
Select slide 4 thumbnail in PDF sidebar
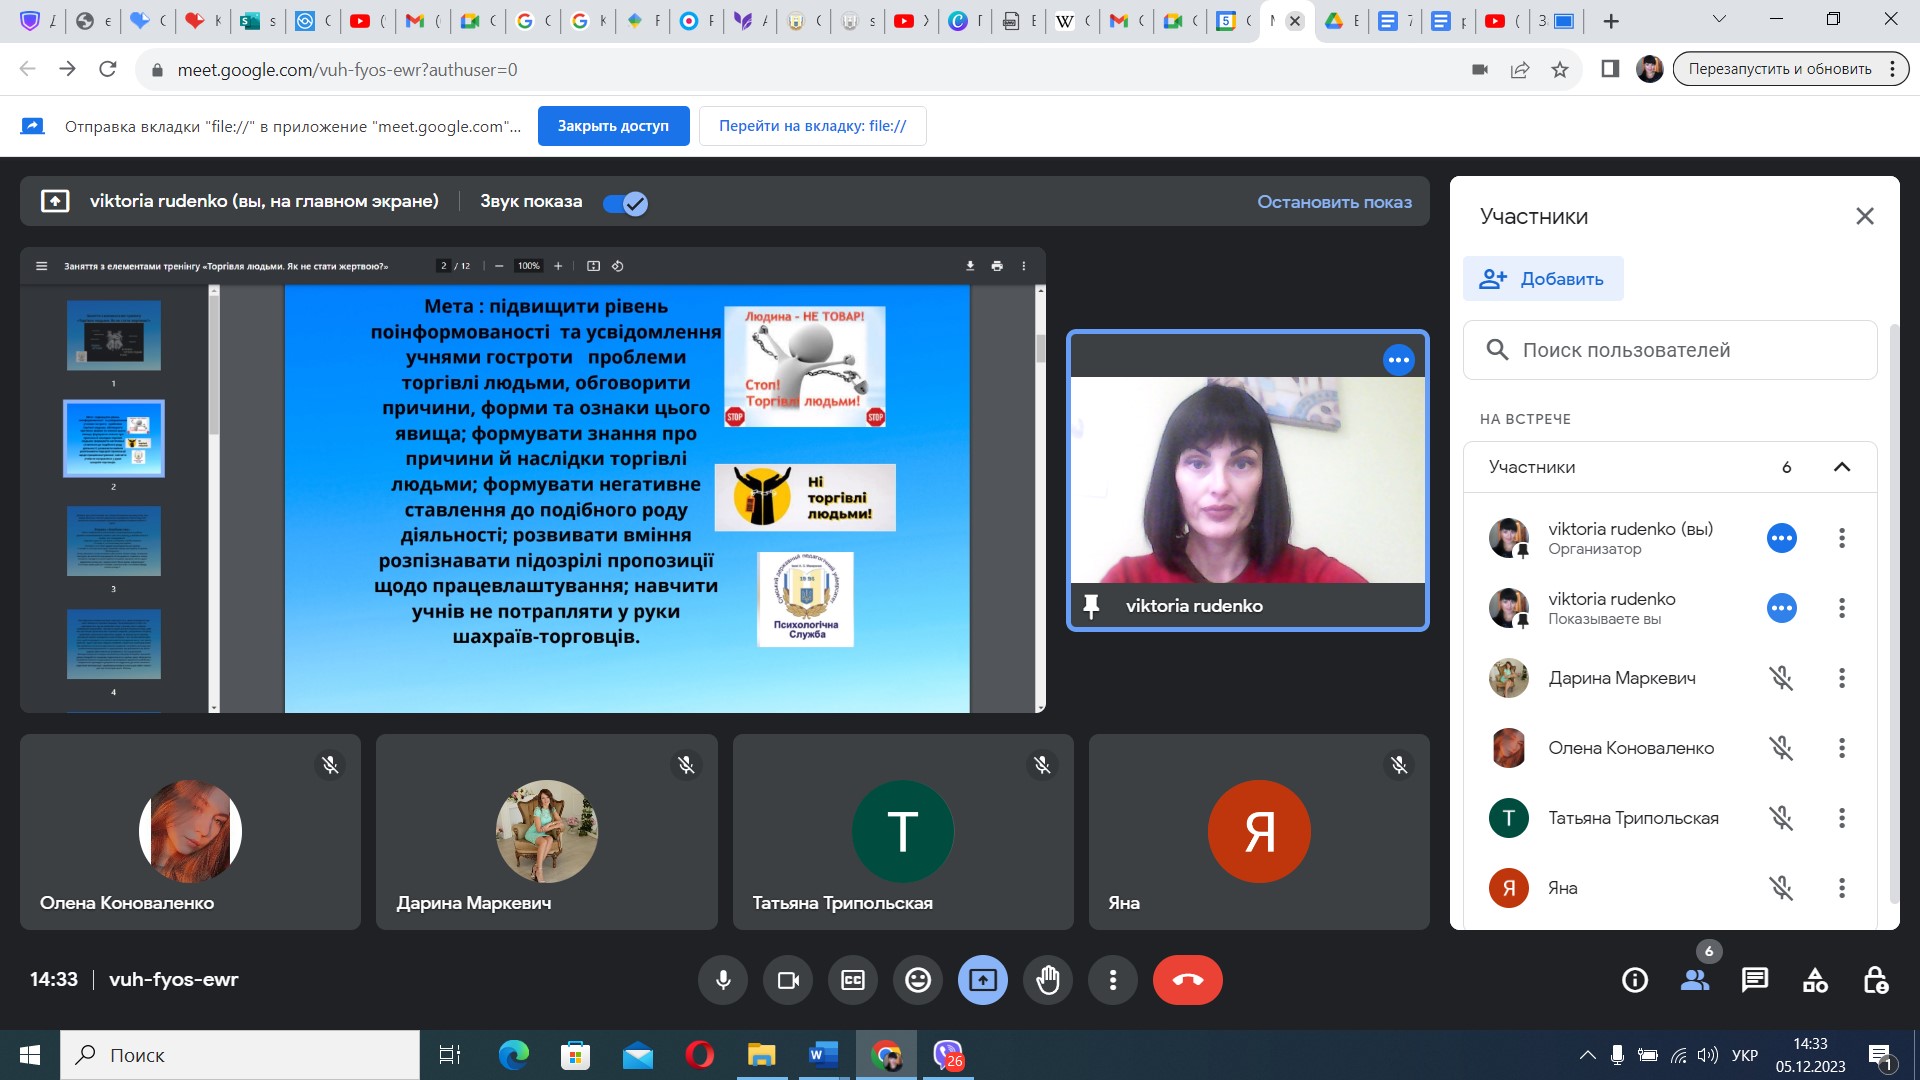[x=113, y=644]
